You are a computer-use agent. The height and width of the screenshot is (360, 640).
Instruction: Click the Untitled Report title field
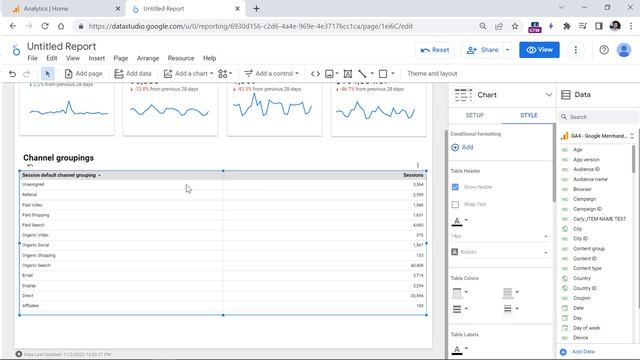tap(62, 47)
